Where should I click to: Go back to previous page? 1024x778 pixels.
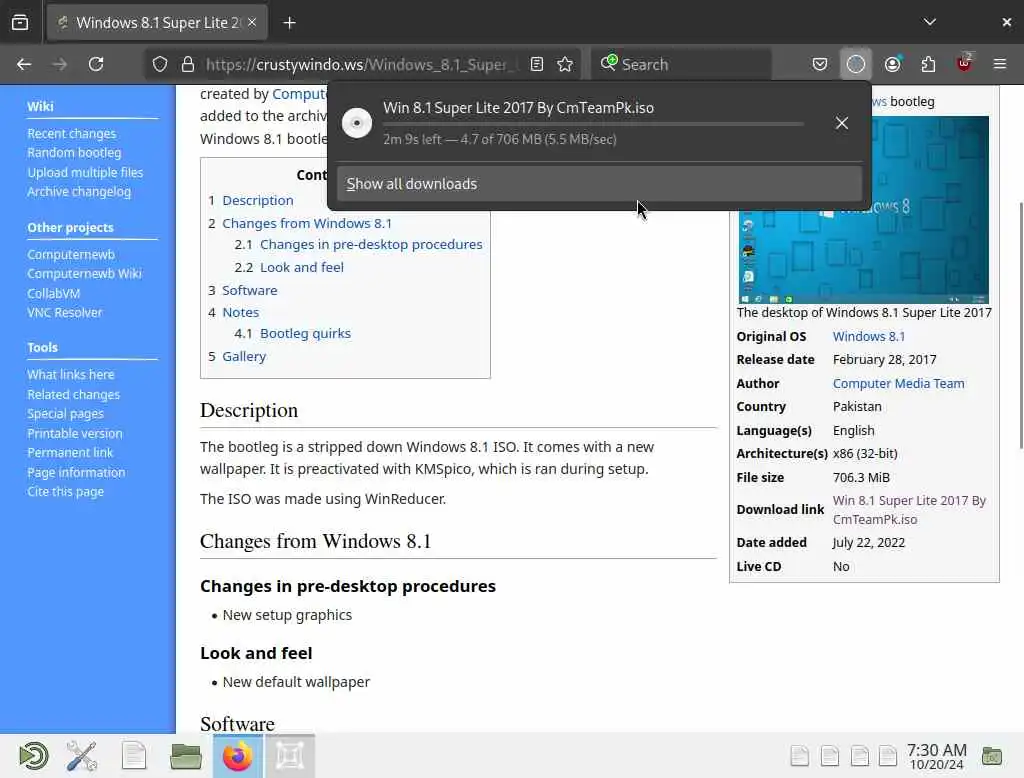click(x=24, y=64)
